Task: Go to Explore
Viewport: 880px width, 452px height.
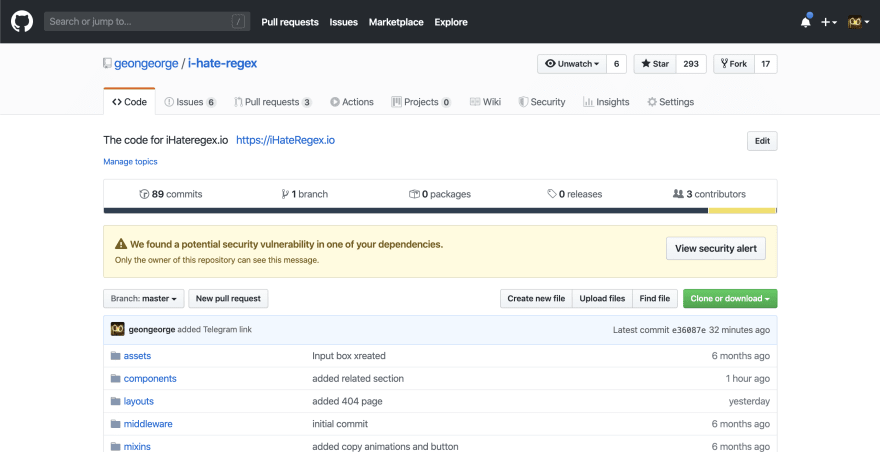Action: (451, 22)
